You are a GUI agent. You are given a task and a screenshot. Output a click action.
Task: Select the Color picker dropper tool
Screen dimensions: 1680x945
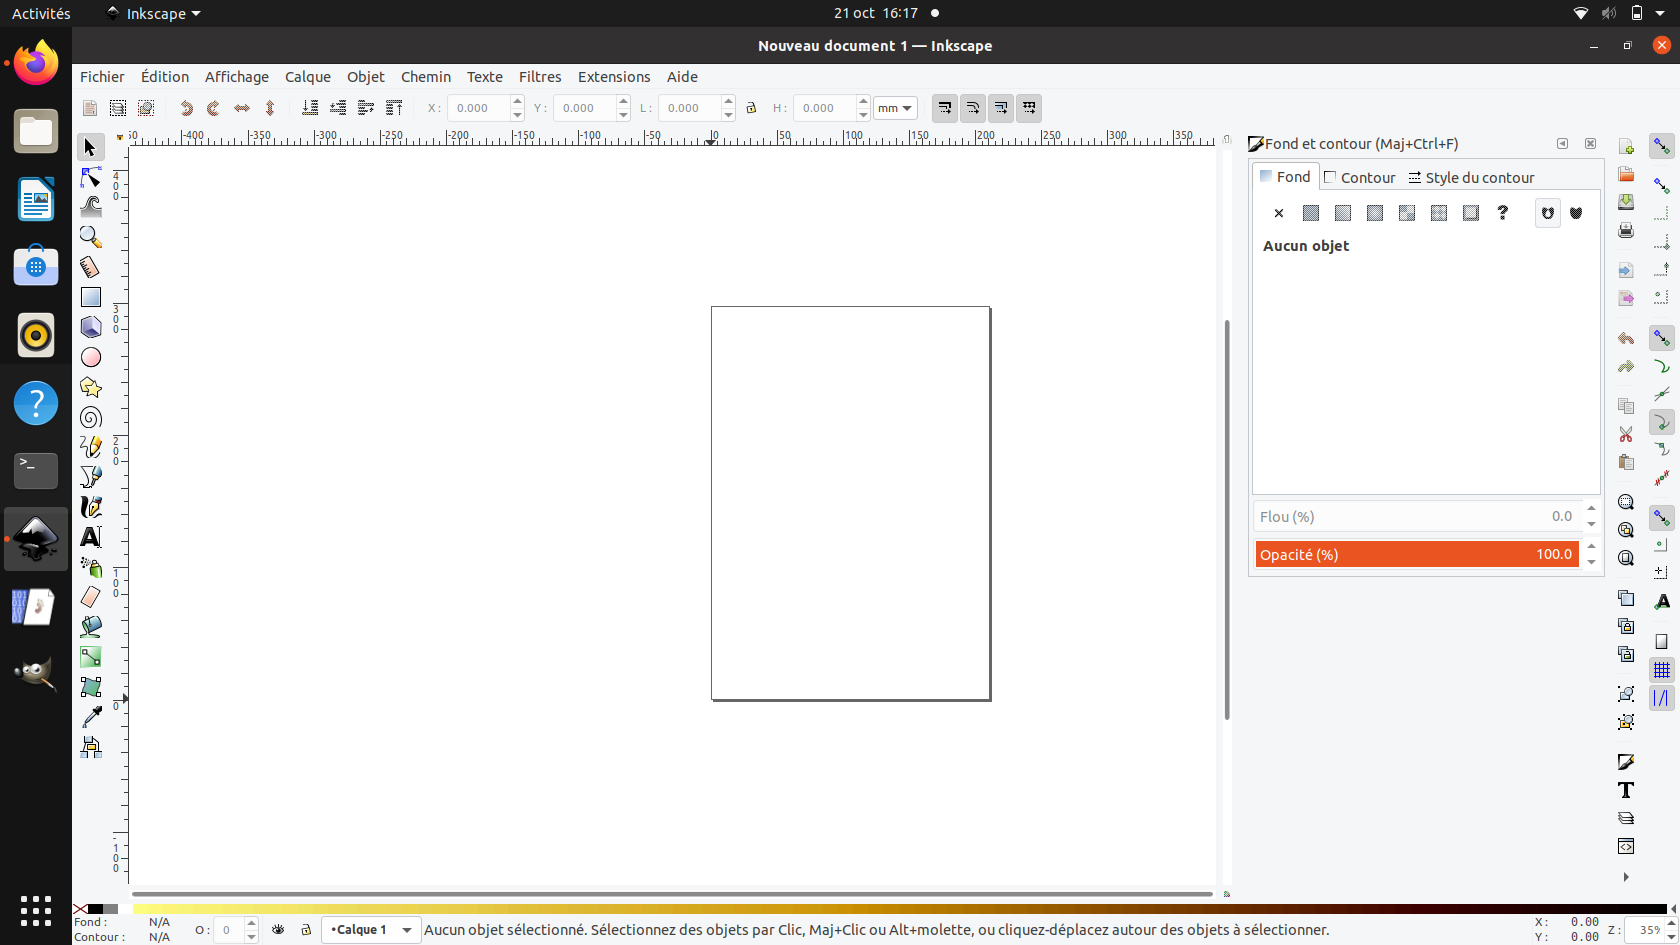[91, 716]
